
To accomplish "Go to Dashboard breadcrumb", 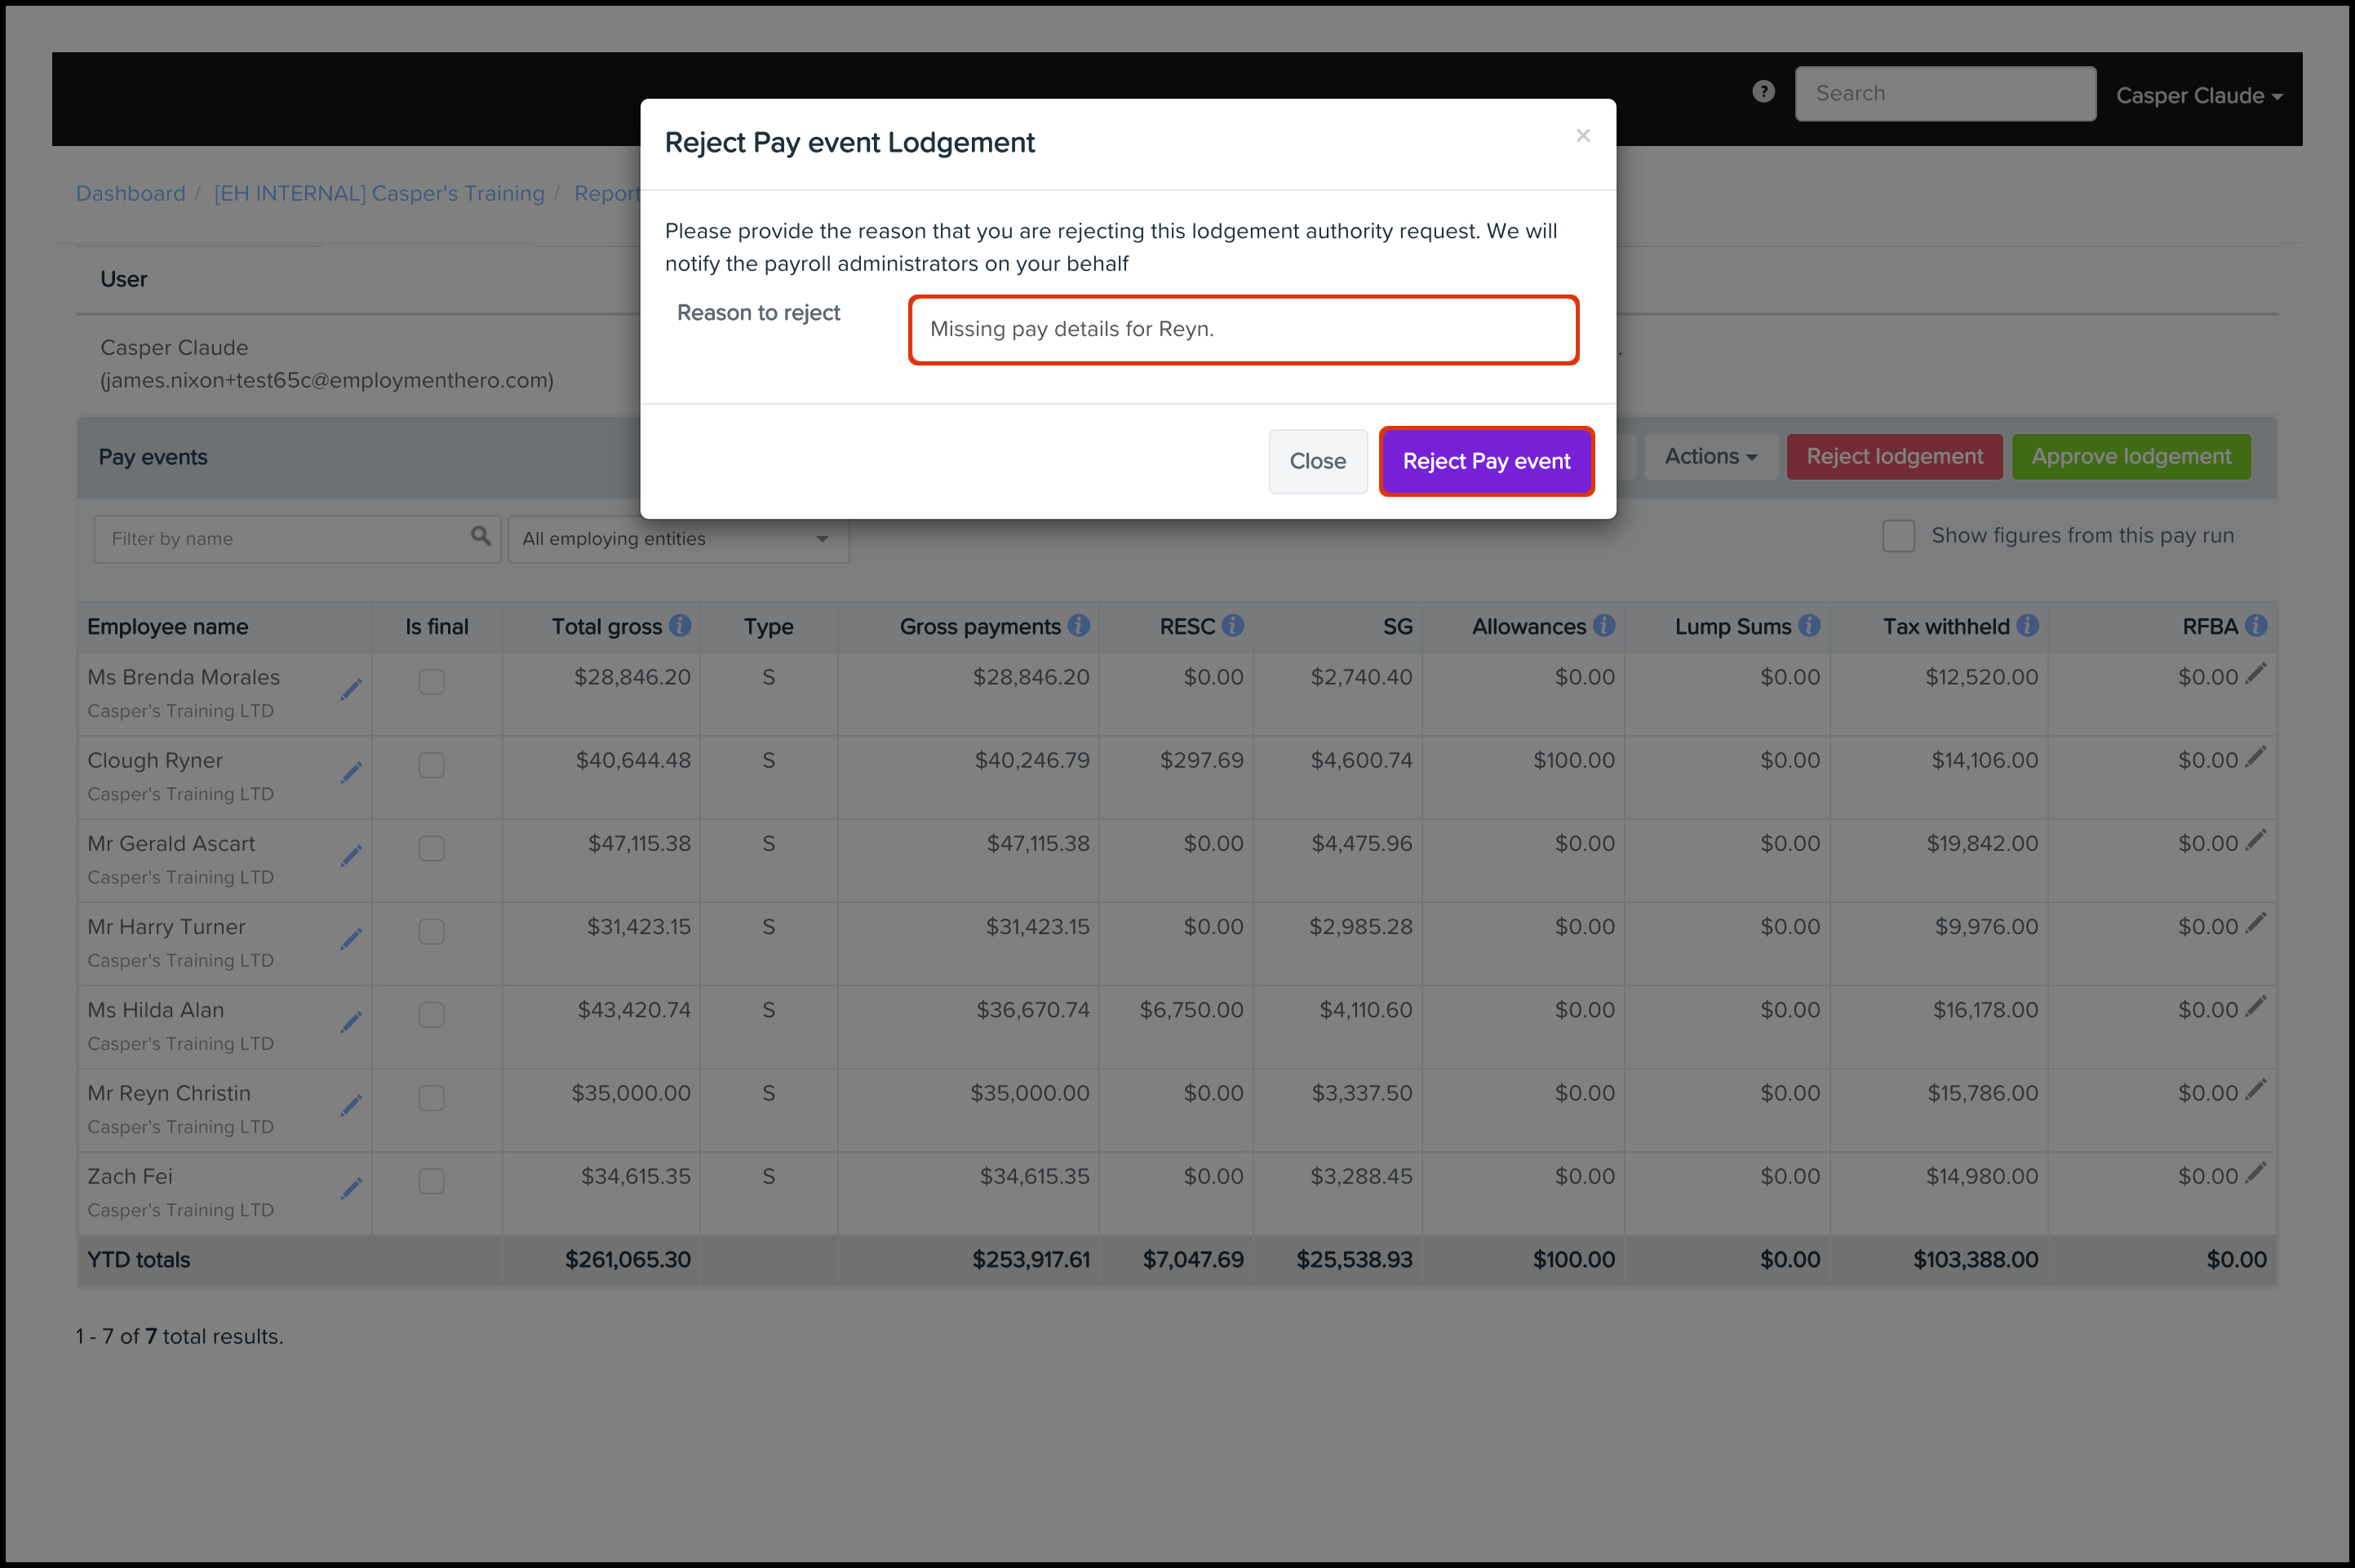I will 131,193.
